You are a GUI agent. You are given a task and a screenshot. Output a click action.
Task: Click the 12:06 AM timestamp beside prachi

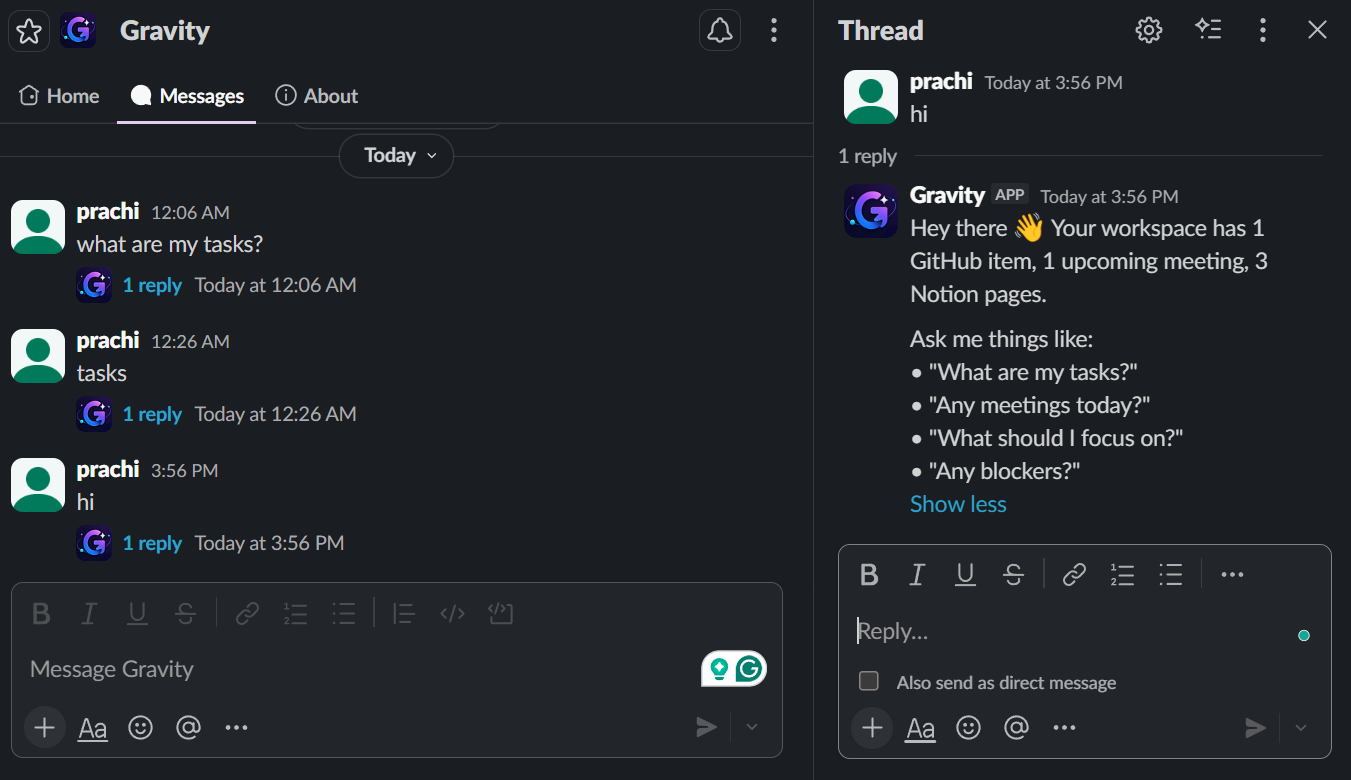click(x=190, y=213)
